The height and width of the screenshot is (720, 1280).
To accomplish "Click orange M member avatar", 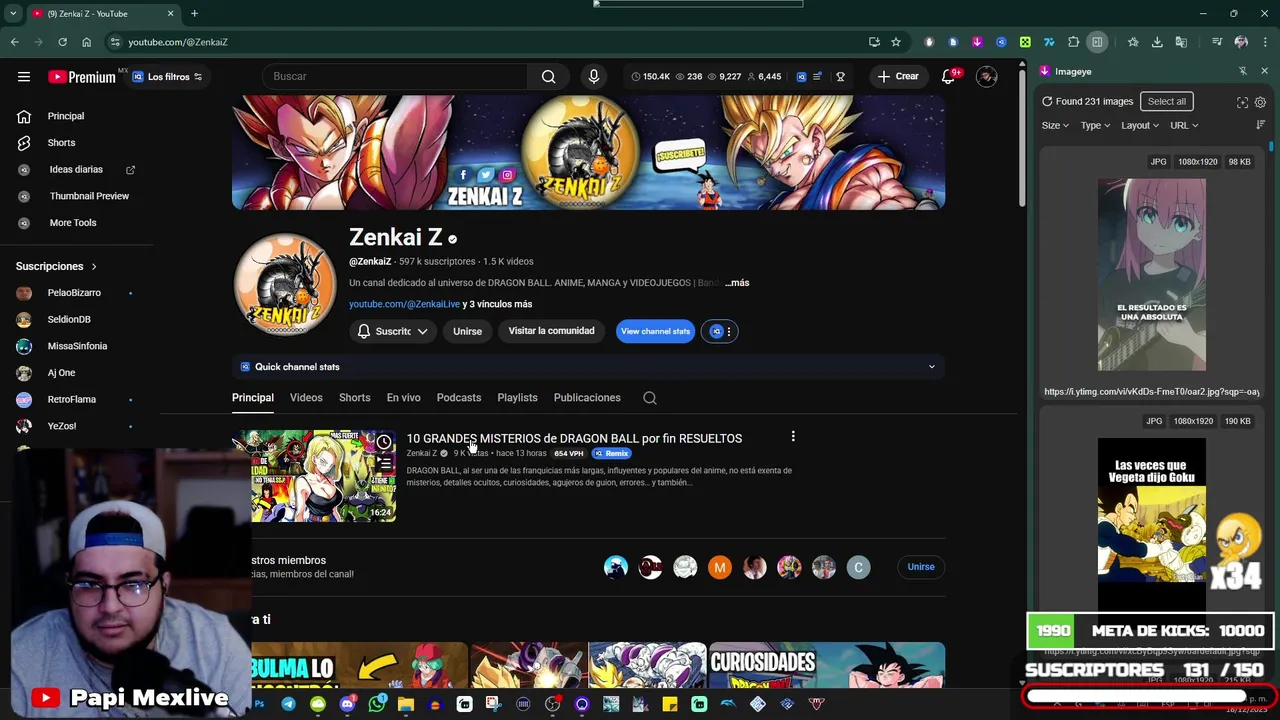I will [x=720, y=568].
